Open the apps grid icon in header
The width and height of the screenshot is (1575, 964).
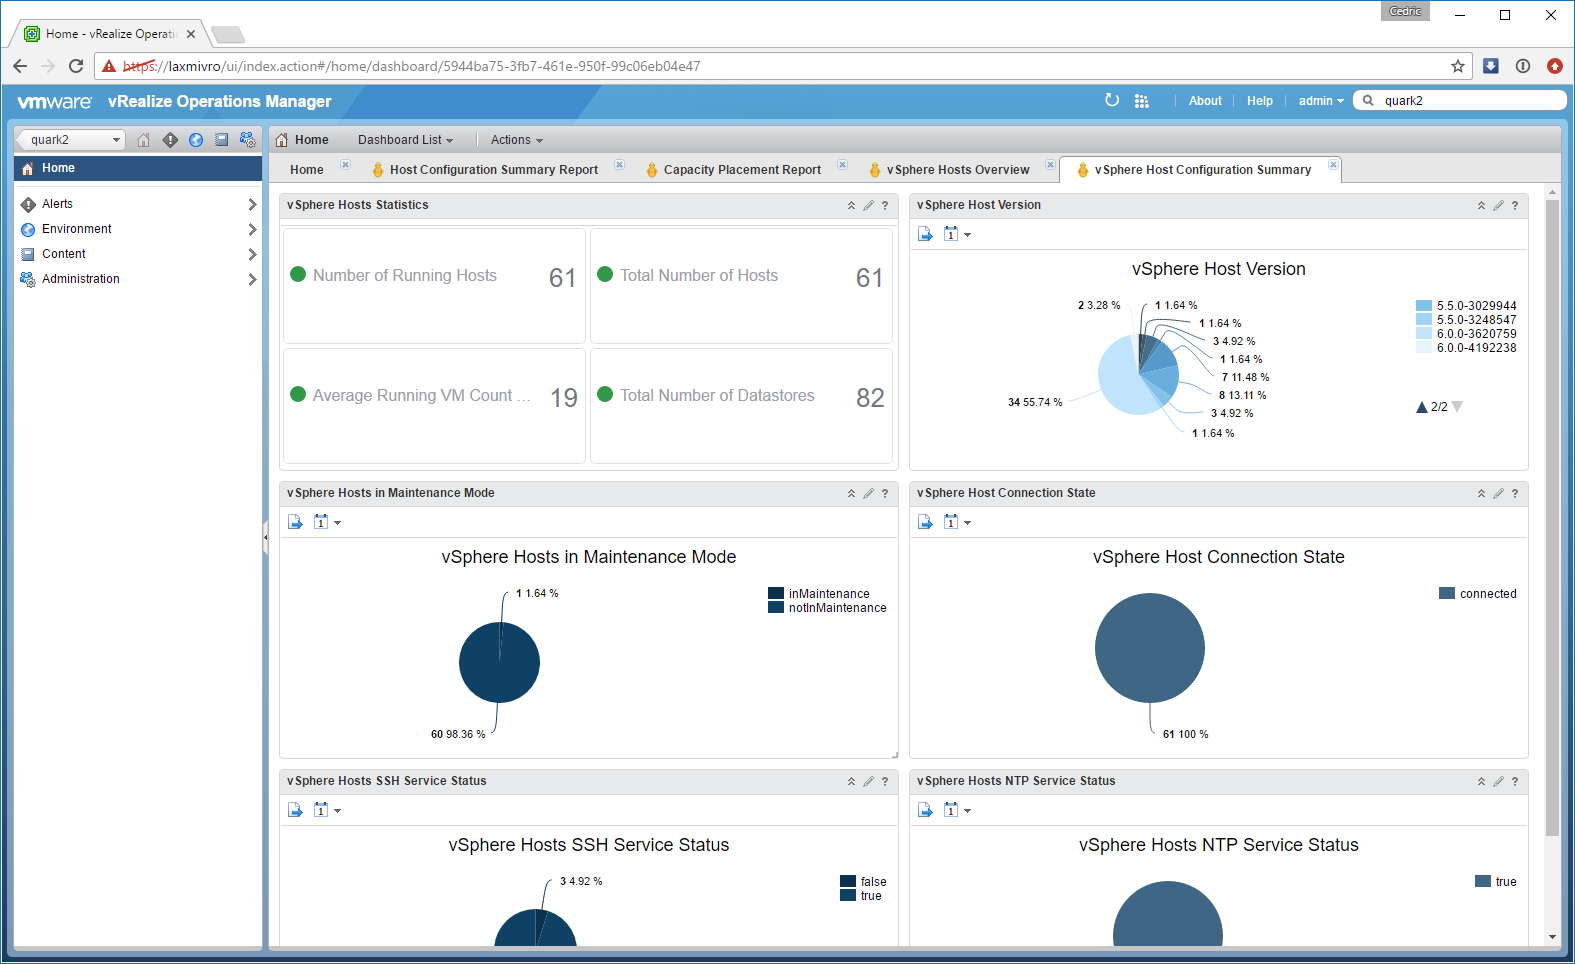1142,101
